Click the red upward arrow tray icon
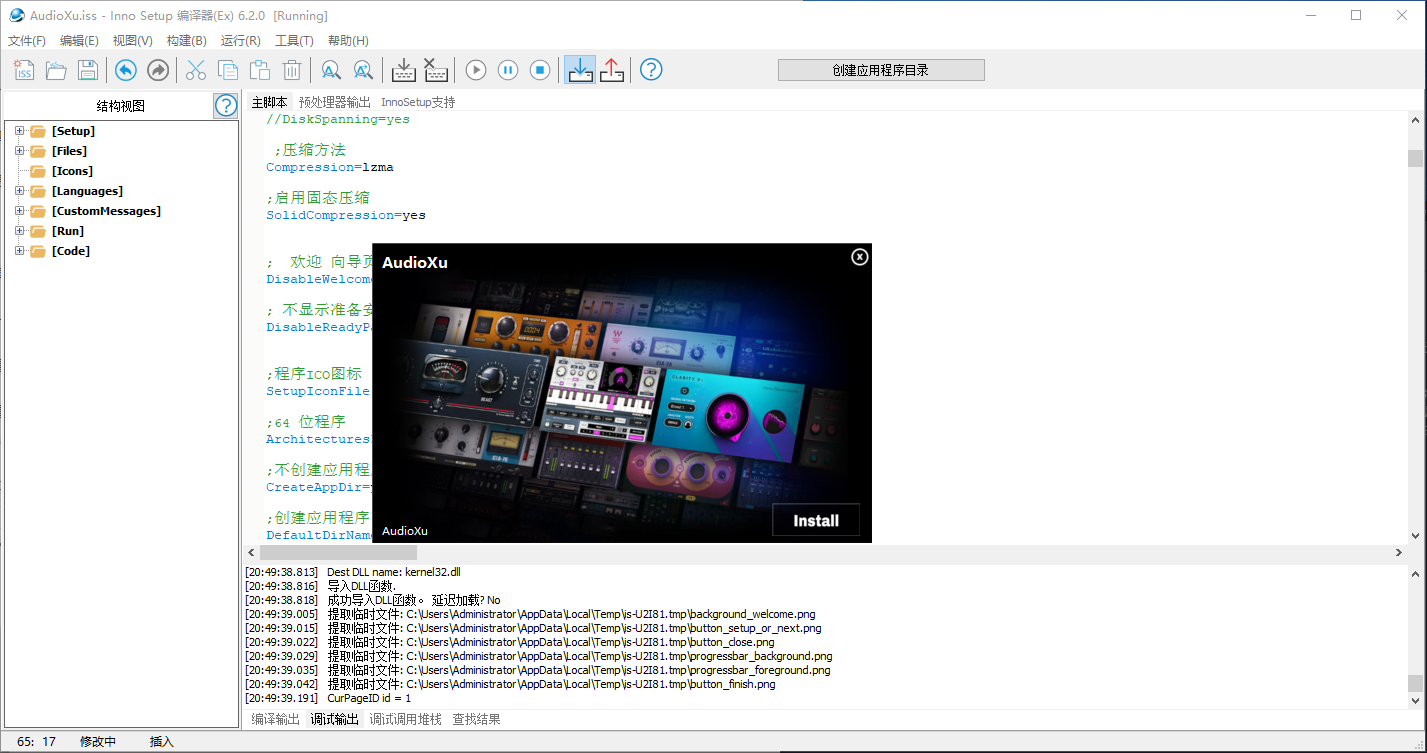Image resolution: width=1427 pixels, height=753 pixels. pos(612,70)
